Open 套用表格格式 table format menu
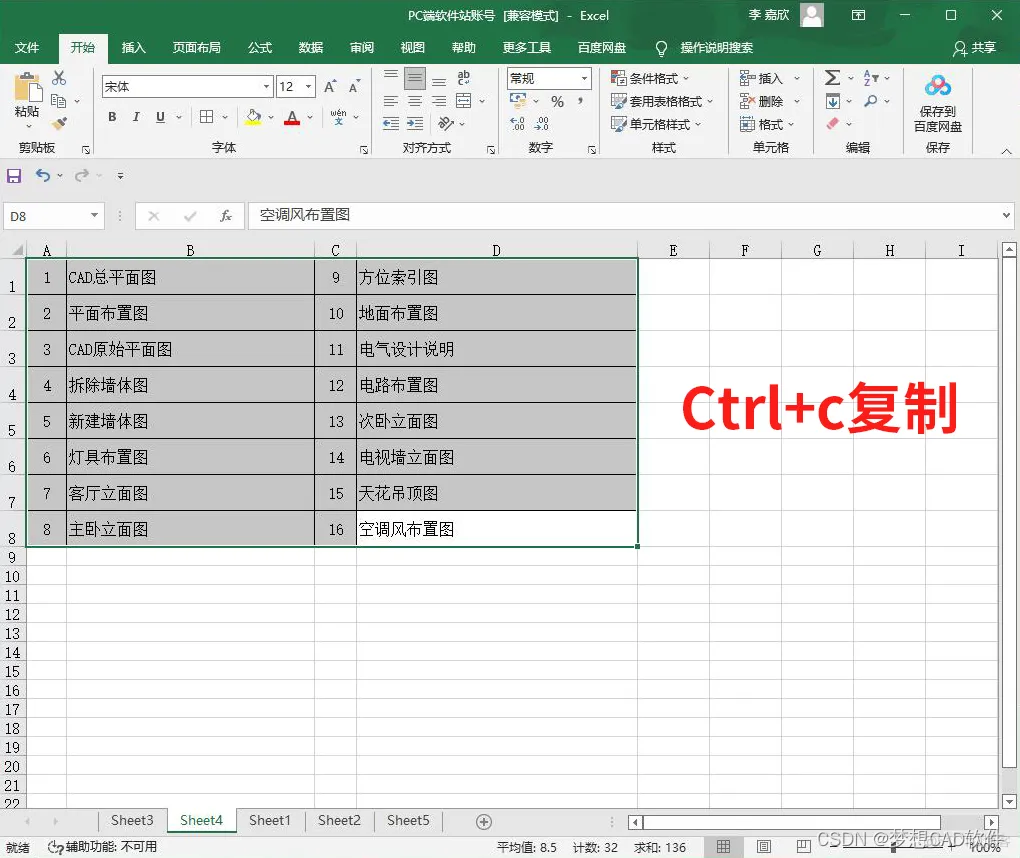This screenshot has width=1020, height=858. (x=662, y=101)
